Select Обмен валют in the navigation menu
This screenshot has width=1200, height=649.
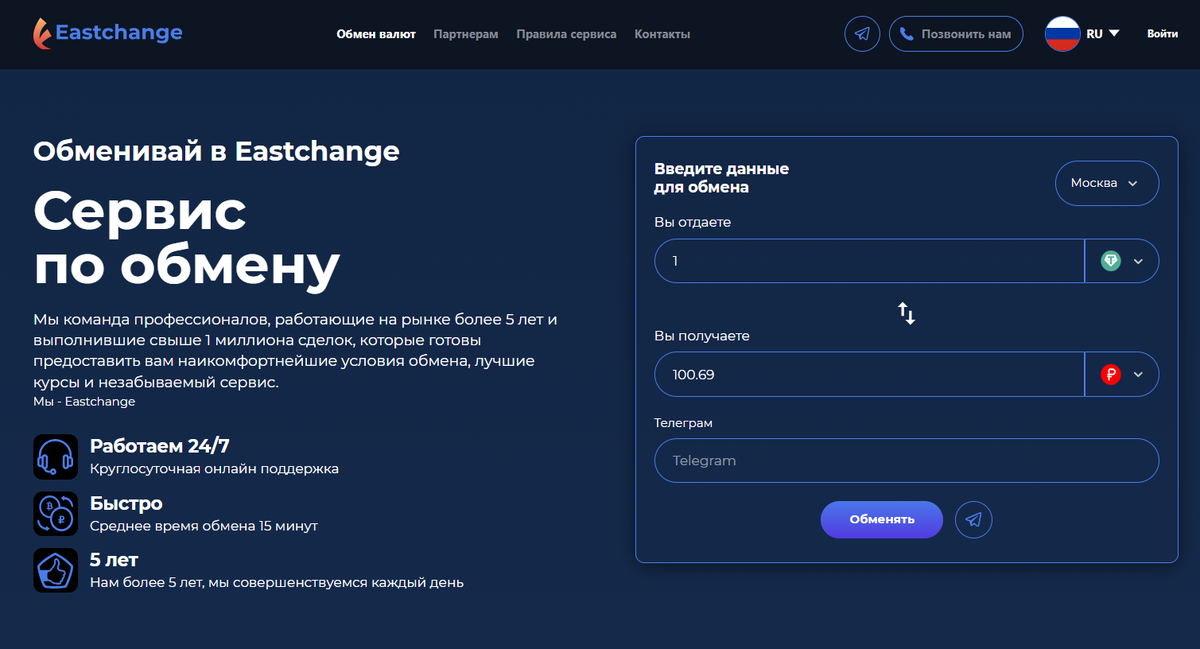[x=376, y=33]
